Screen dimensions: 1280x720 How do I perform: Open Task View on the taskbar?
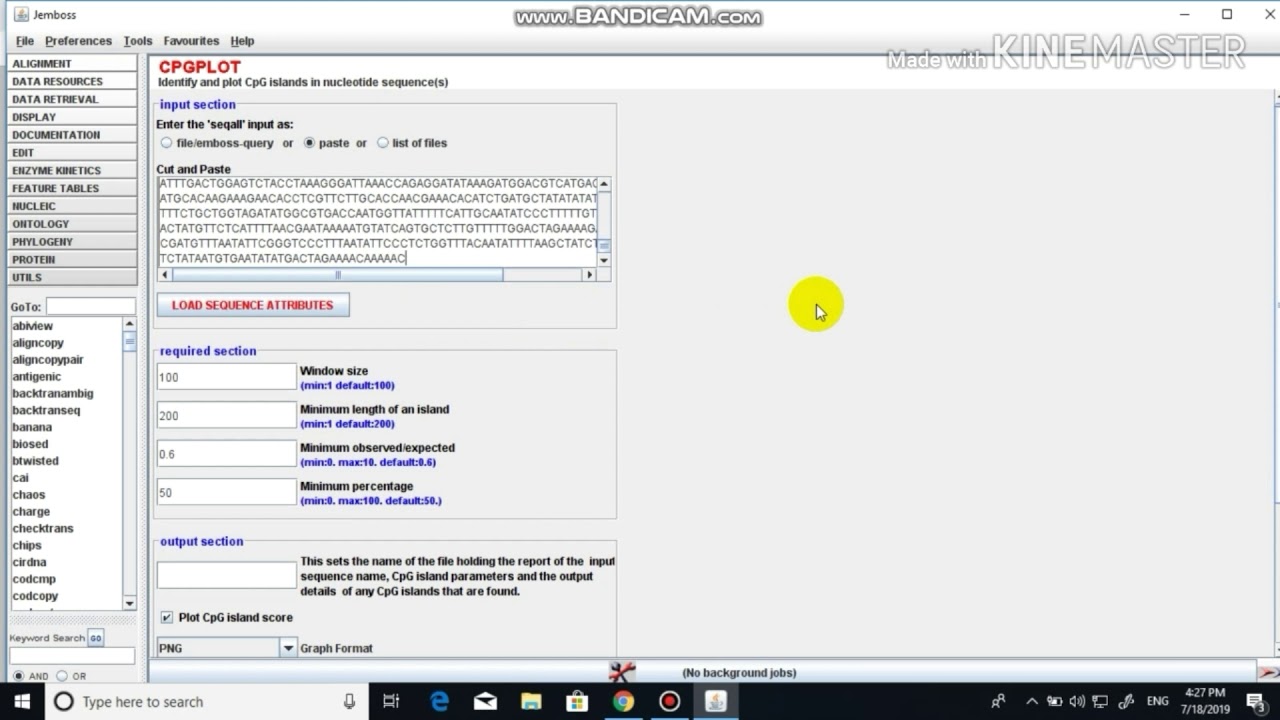point(391,702)
